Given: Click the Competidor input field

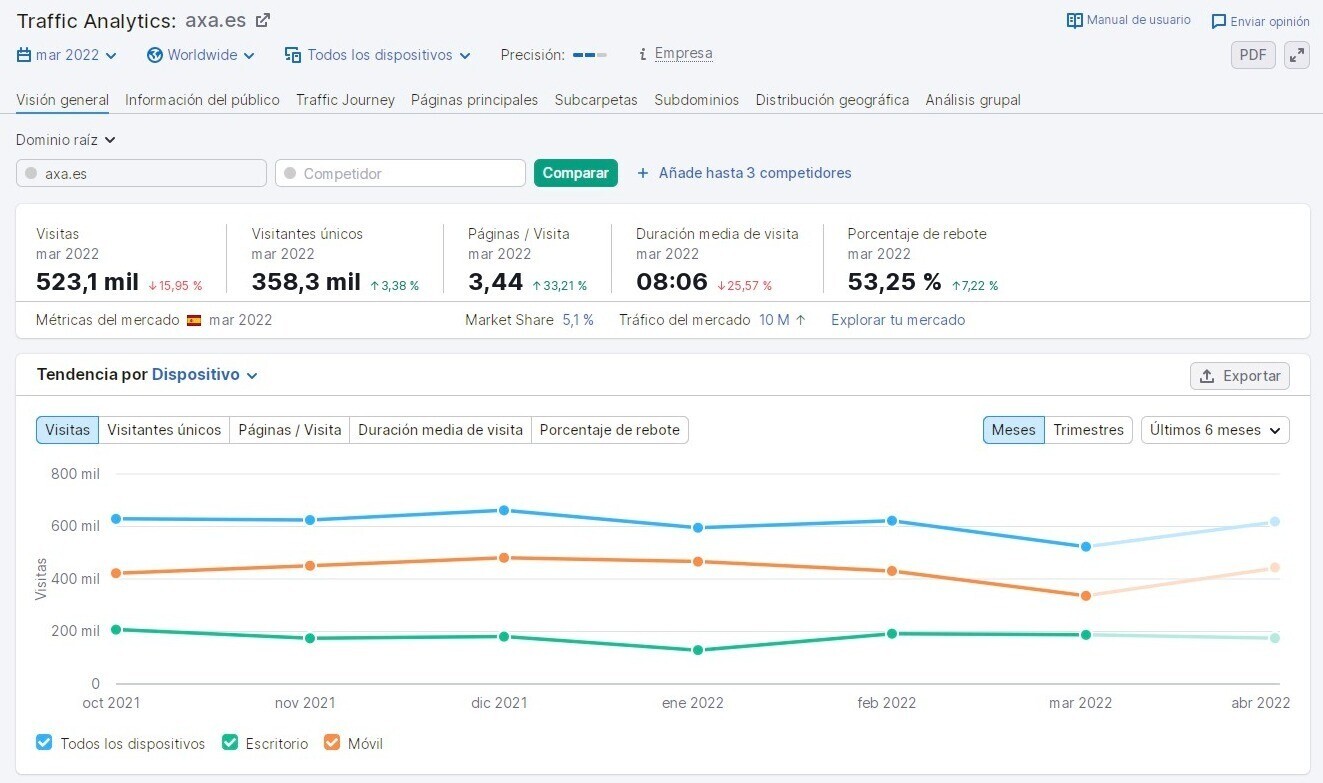Looking at the screenshot, I should pos(400,173).
